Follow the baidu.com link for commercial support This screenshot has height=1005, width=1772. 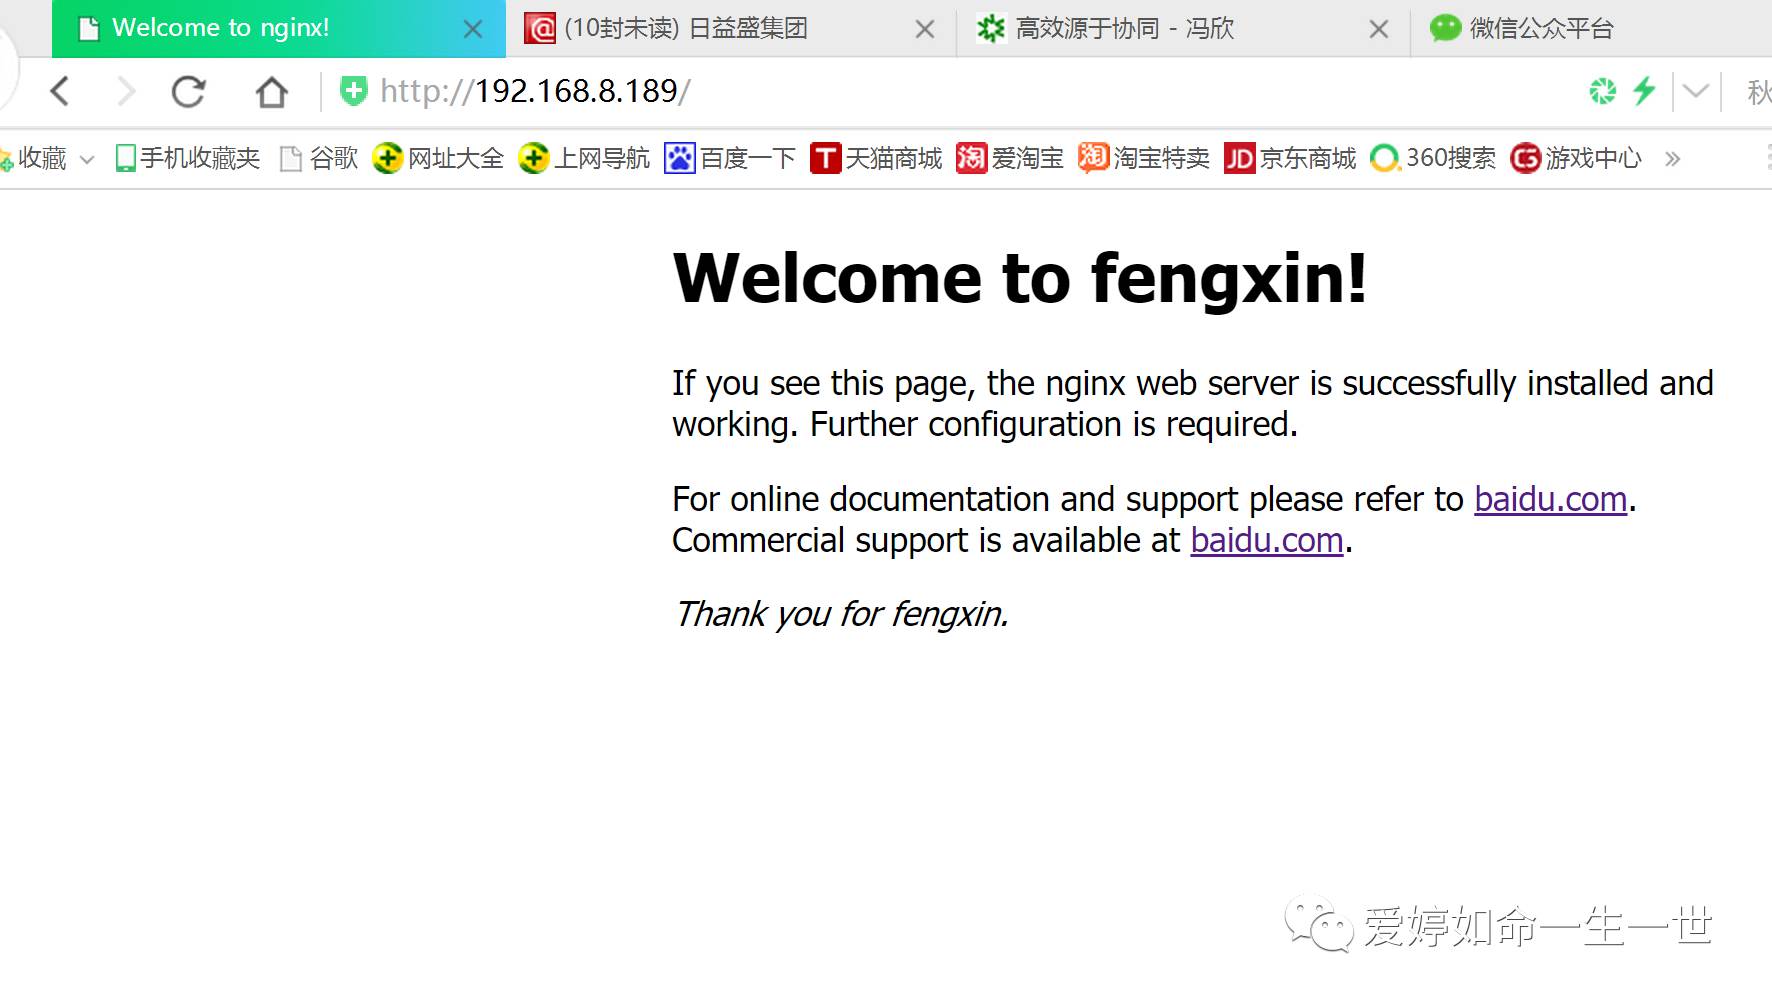click(1267, 540)
